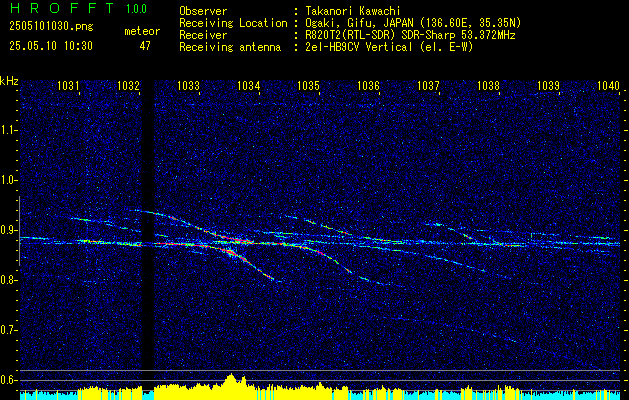Image resolution: width=629 pixels, height=400 pixels.
Task: Click the 1034 time axis marker
Action: (248, 85)
